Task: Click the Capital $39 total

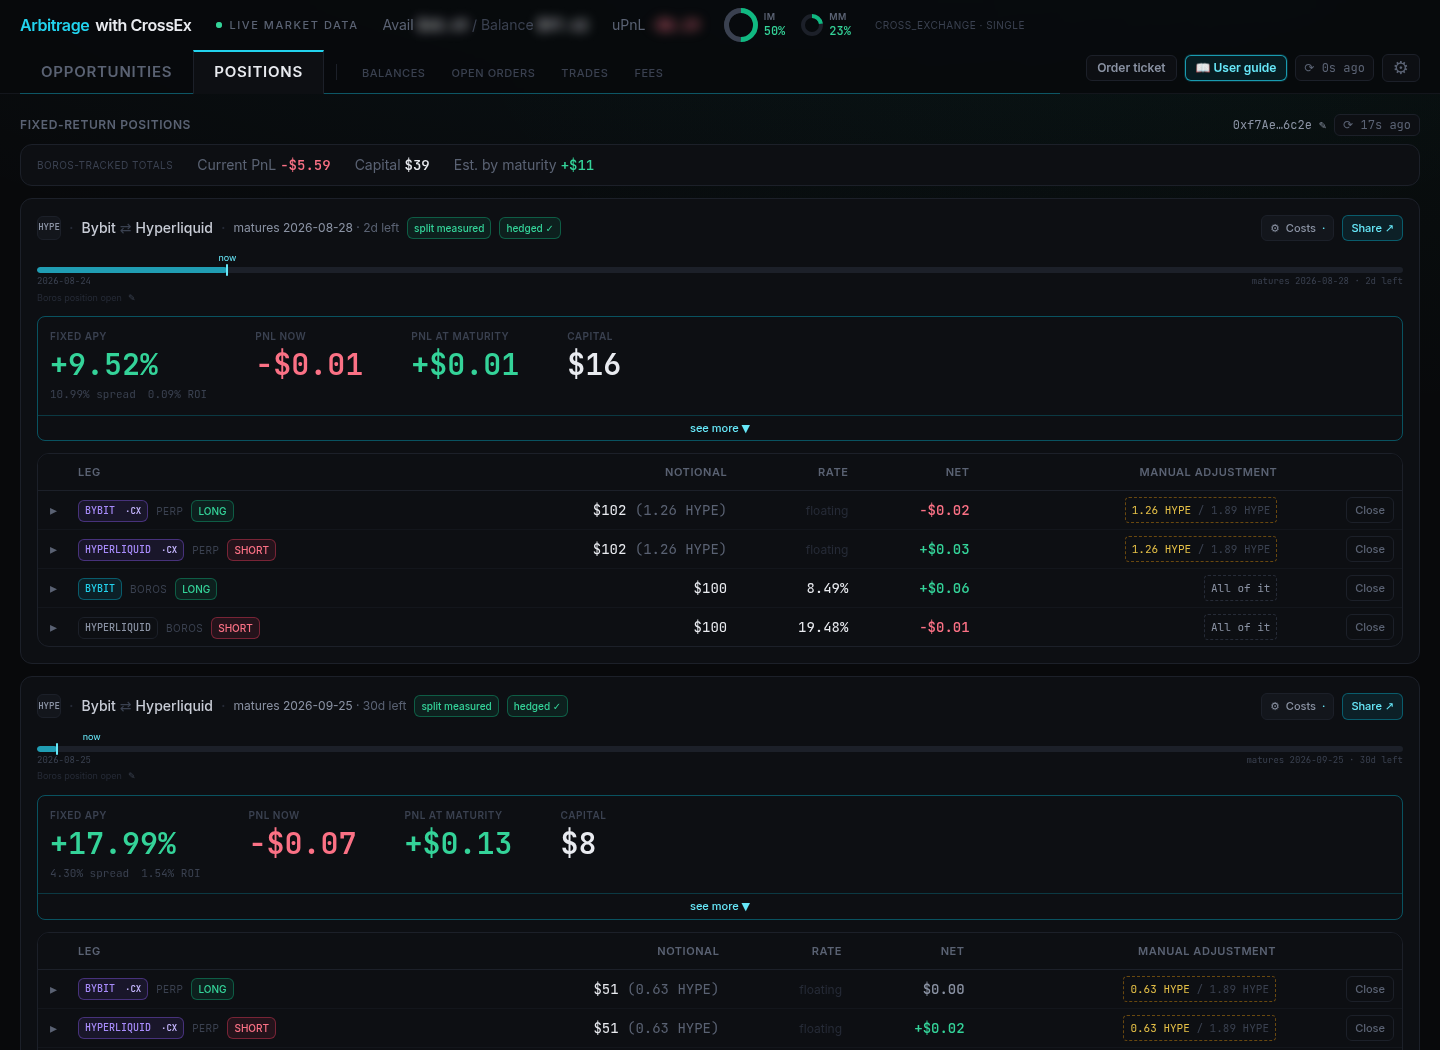Action: click(392, 165)
